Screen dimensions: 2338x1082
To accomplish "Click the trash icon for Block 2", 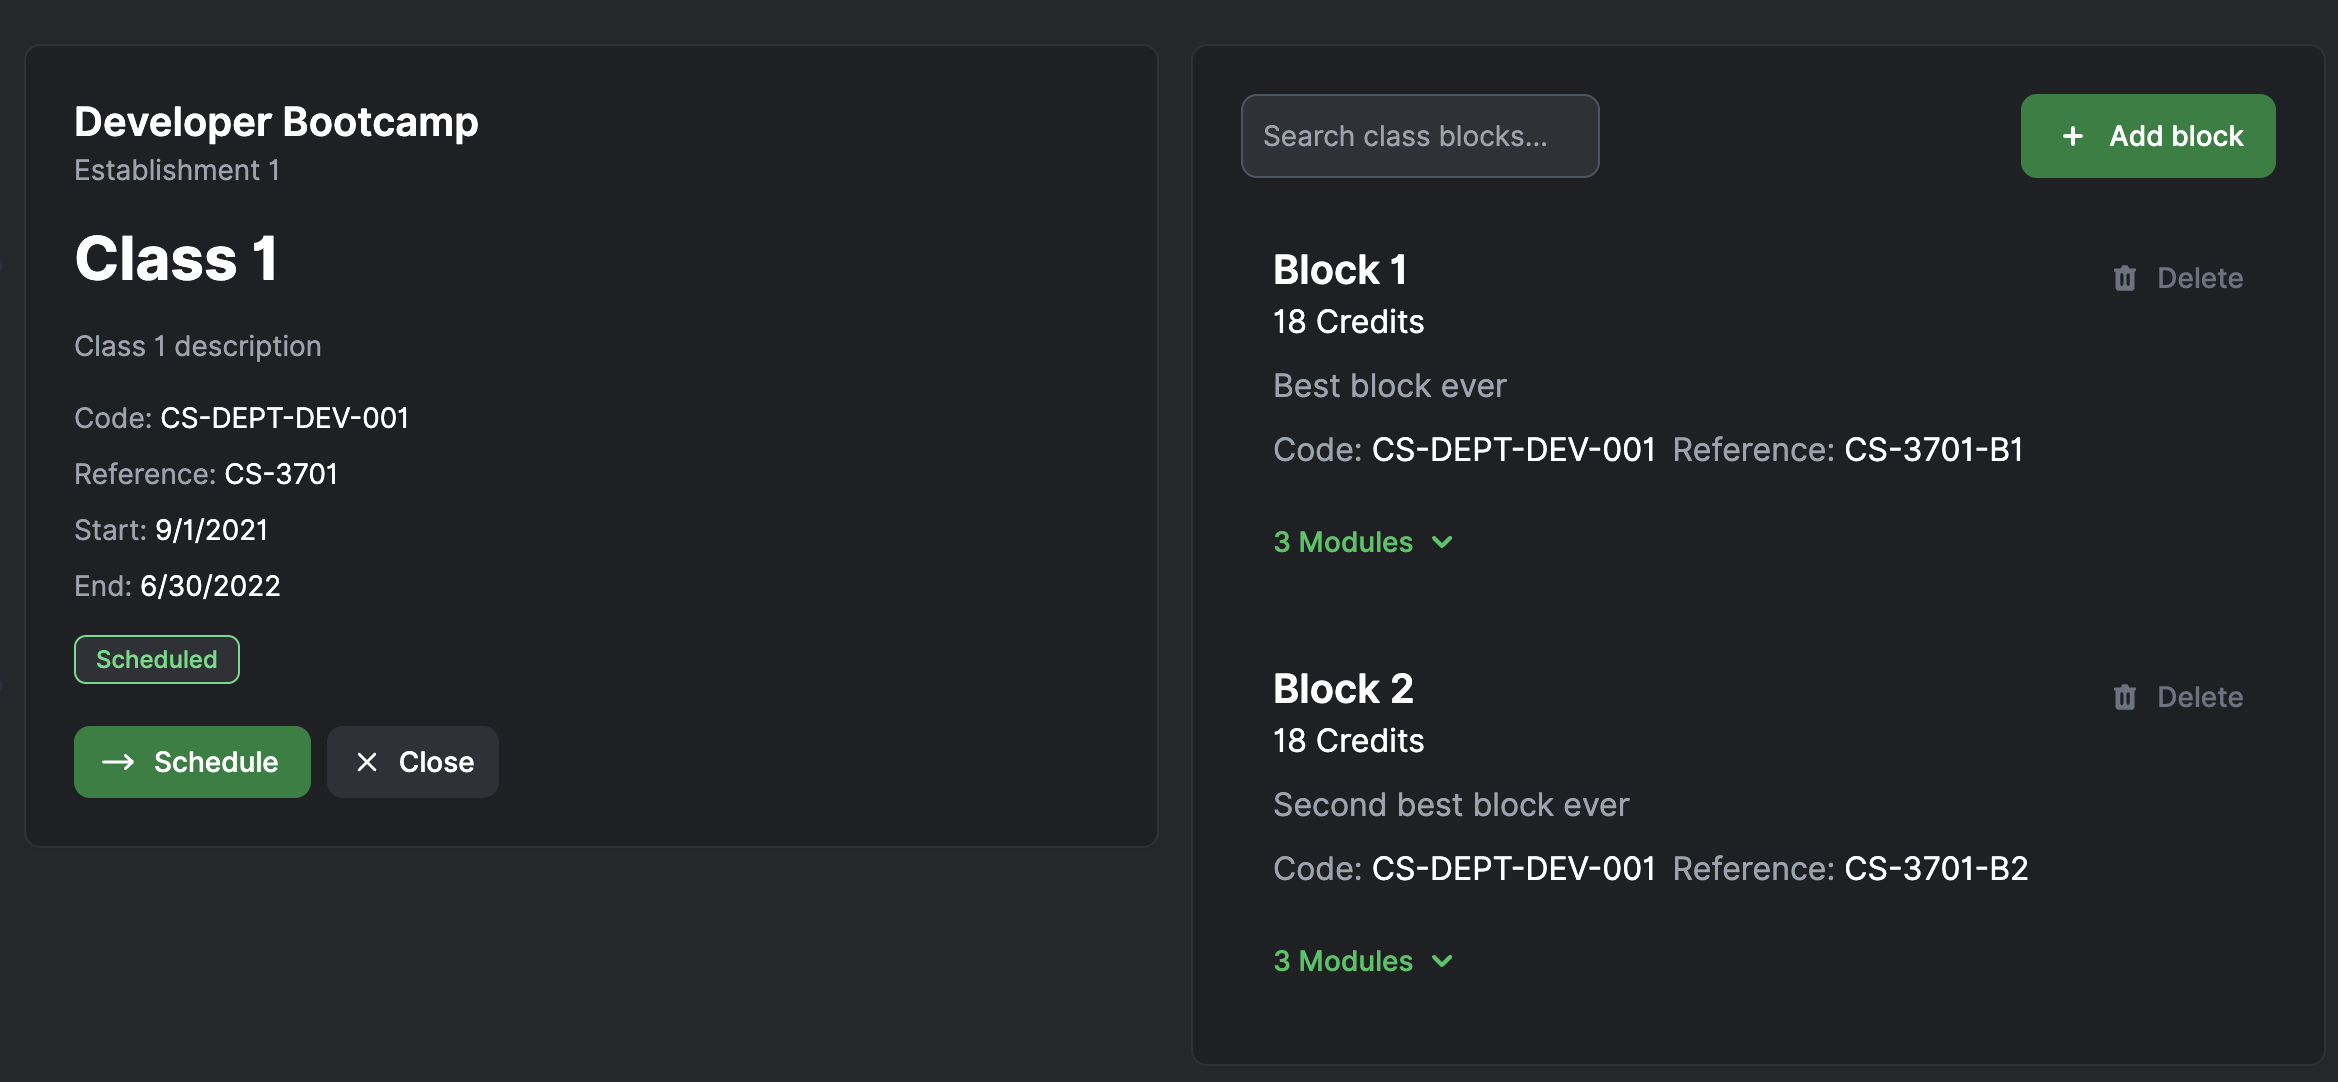I will tap(2124, 697).
